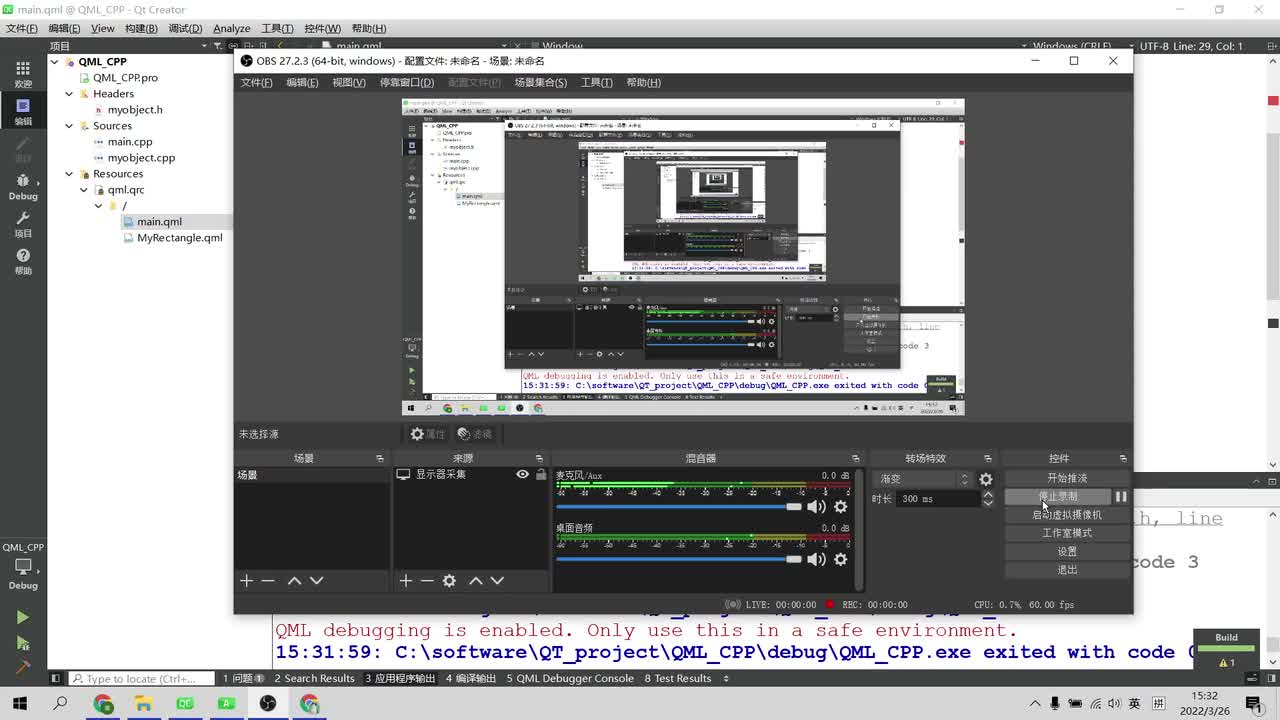Open Windows Start button on the taskbar

click(x=19, y=704)
